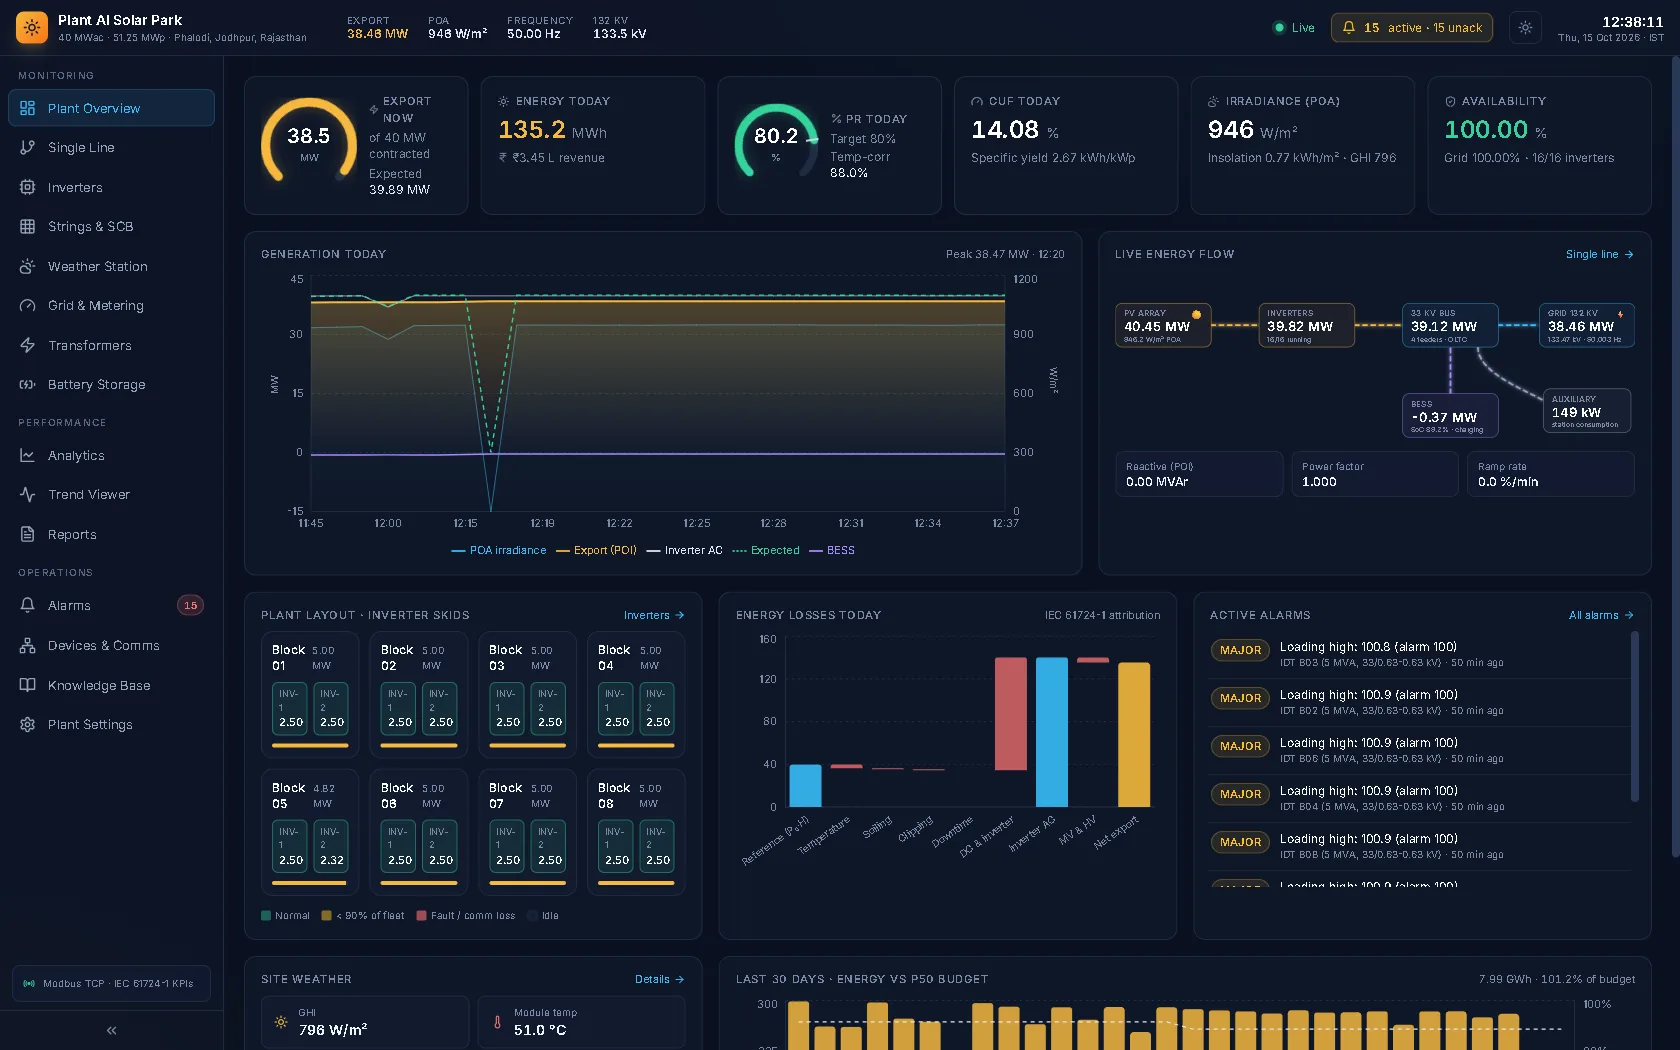The image size is (1680, 1050).
Task: Open the Weather Station page
Action: tap(111, 266)
